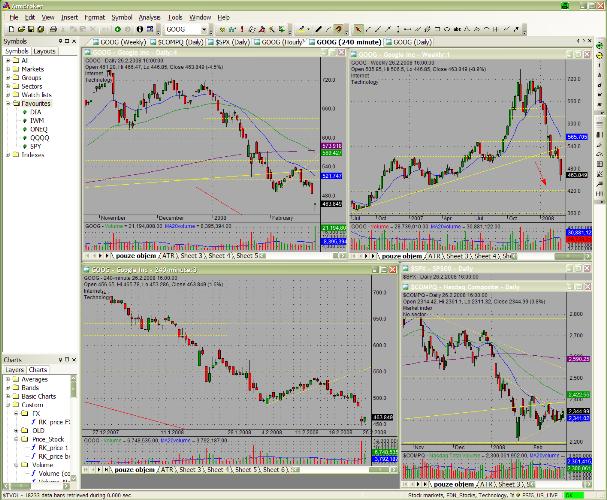
Task: Click the Charts tree vertical scrollbar
Action: [x=74, y=427]
